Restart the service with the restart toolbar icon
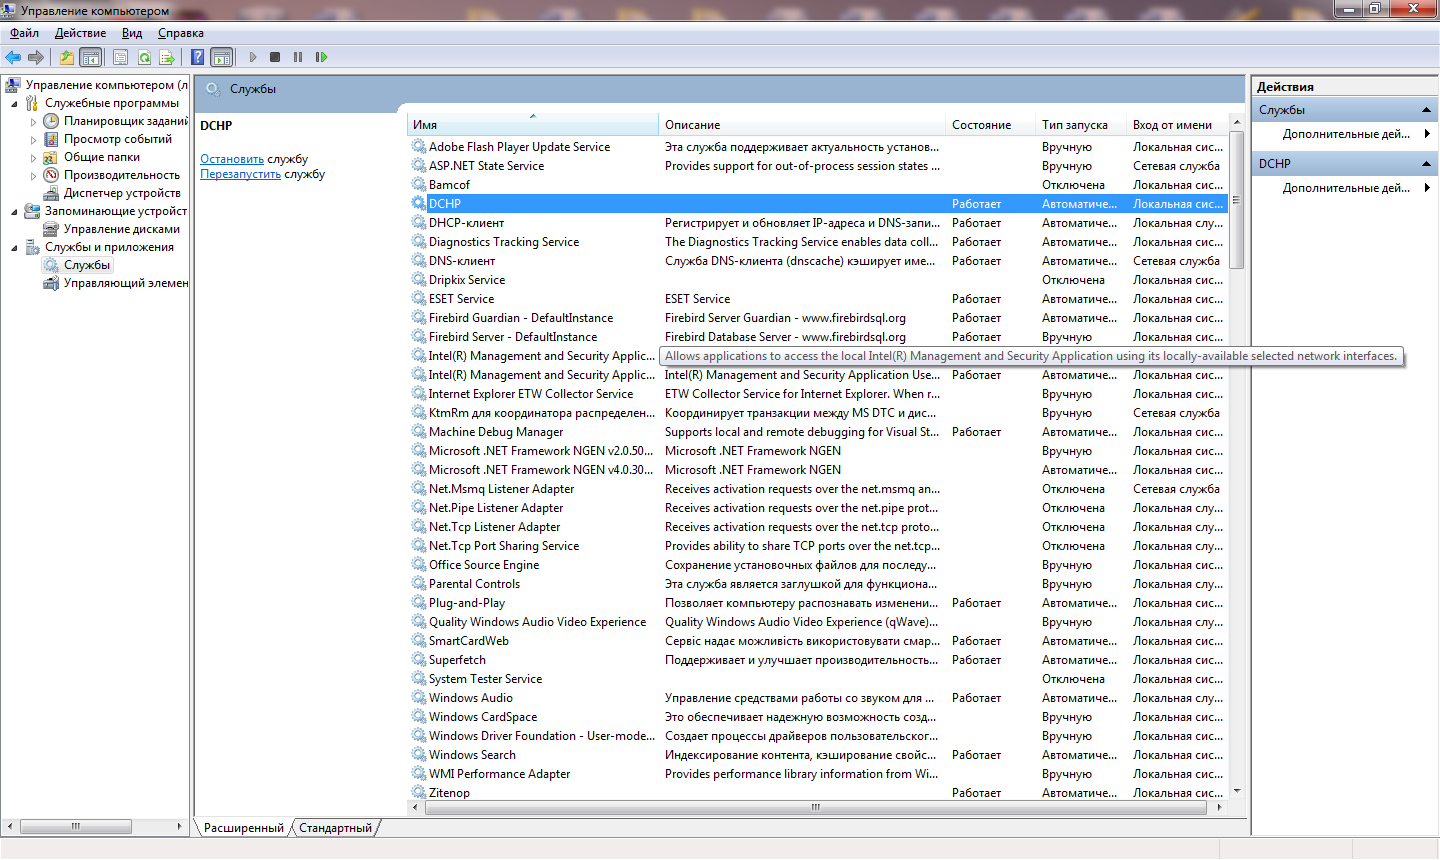The image size is (1440, 860). (x=321, y=57)
